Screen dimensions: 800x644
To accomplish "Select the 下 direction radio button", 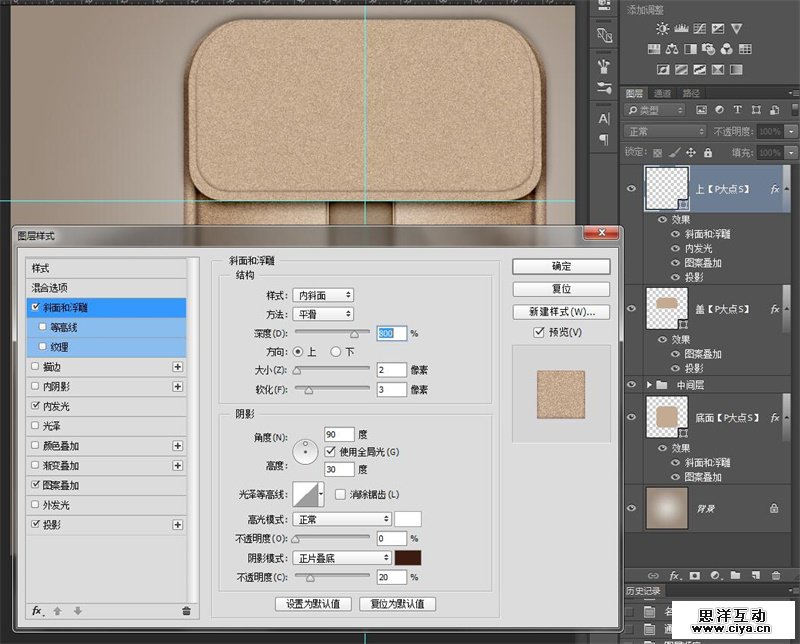I will point(337,352).
